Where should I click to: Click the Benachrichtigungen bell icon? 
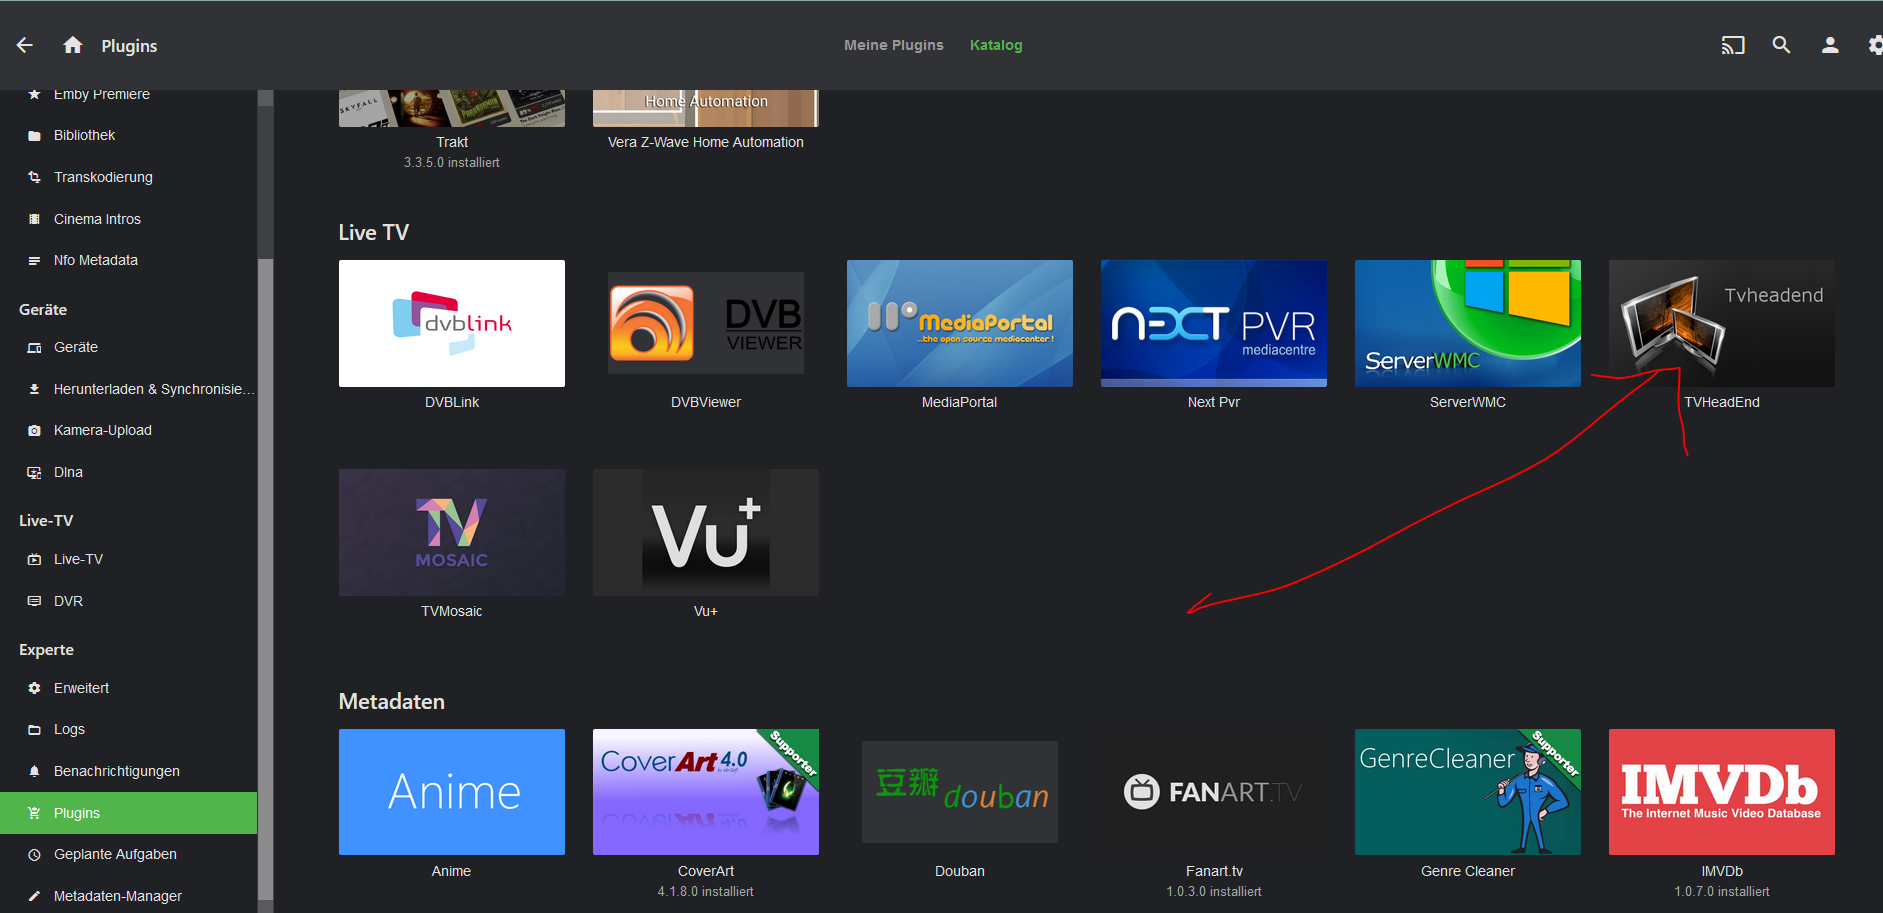pos(34,771)
